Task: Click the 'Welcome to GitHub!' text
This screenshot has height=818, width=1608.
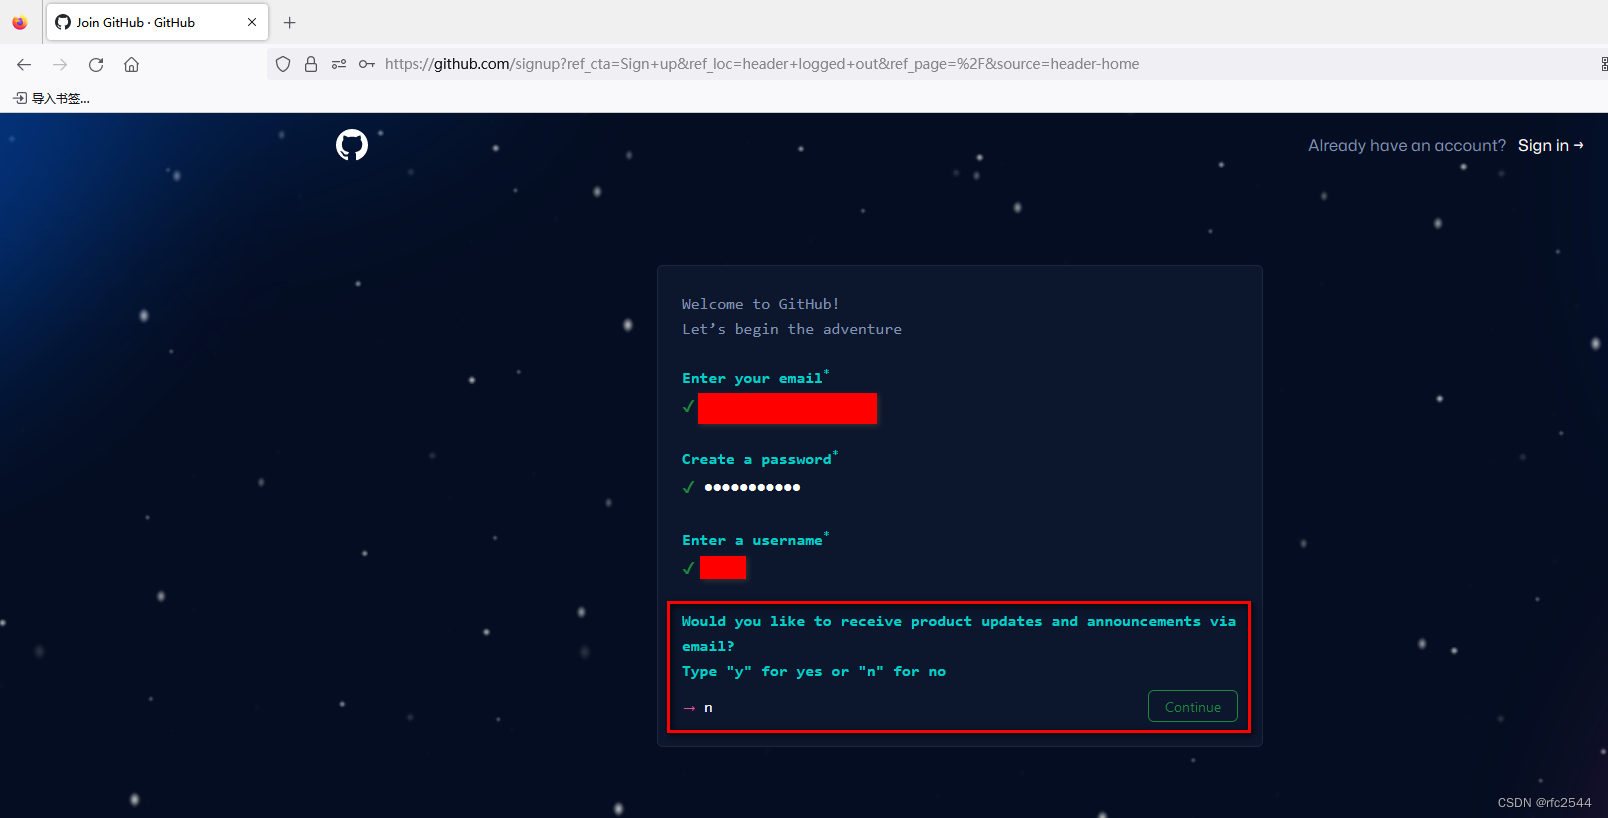Action: point(761,304)
